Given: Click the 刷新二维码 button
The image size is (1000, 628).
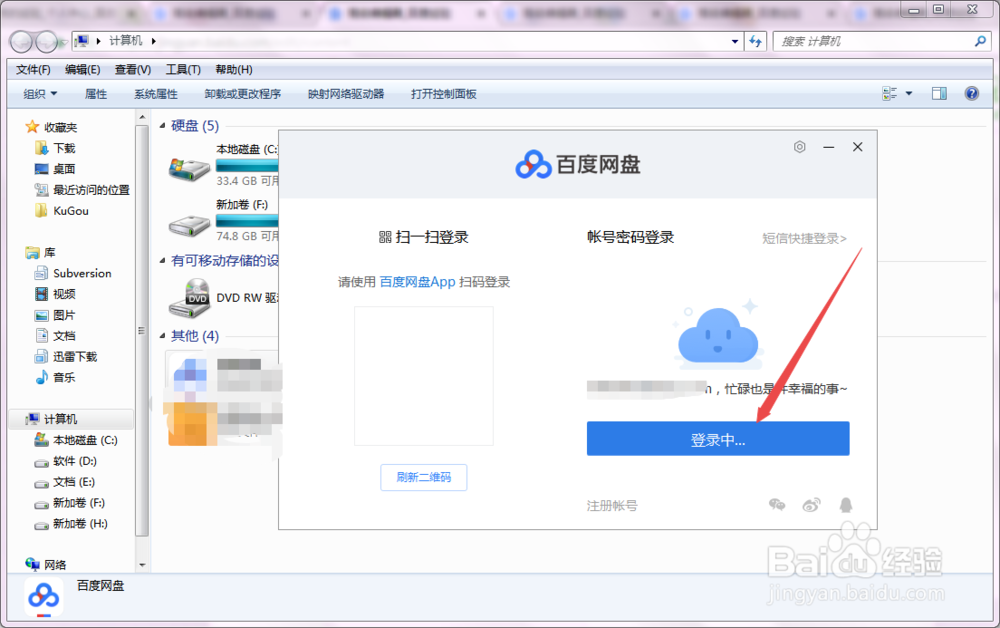Looking at the screenshot, I should [423, 477].
